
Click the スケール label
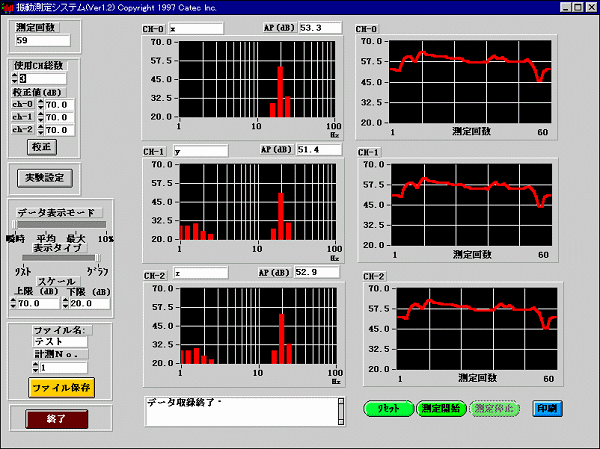click(57, 281)
